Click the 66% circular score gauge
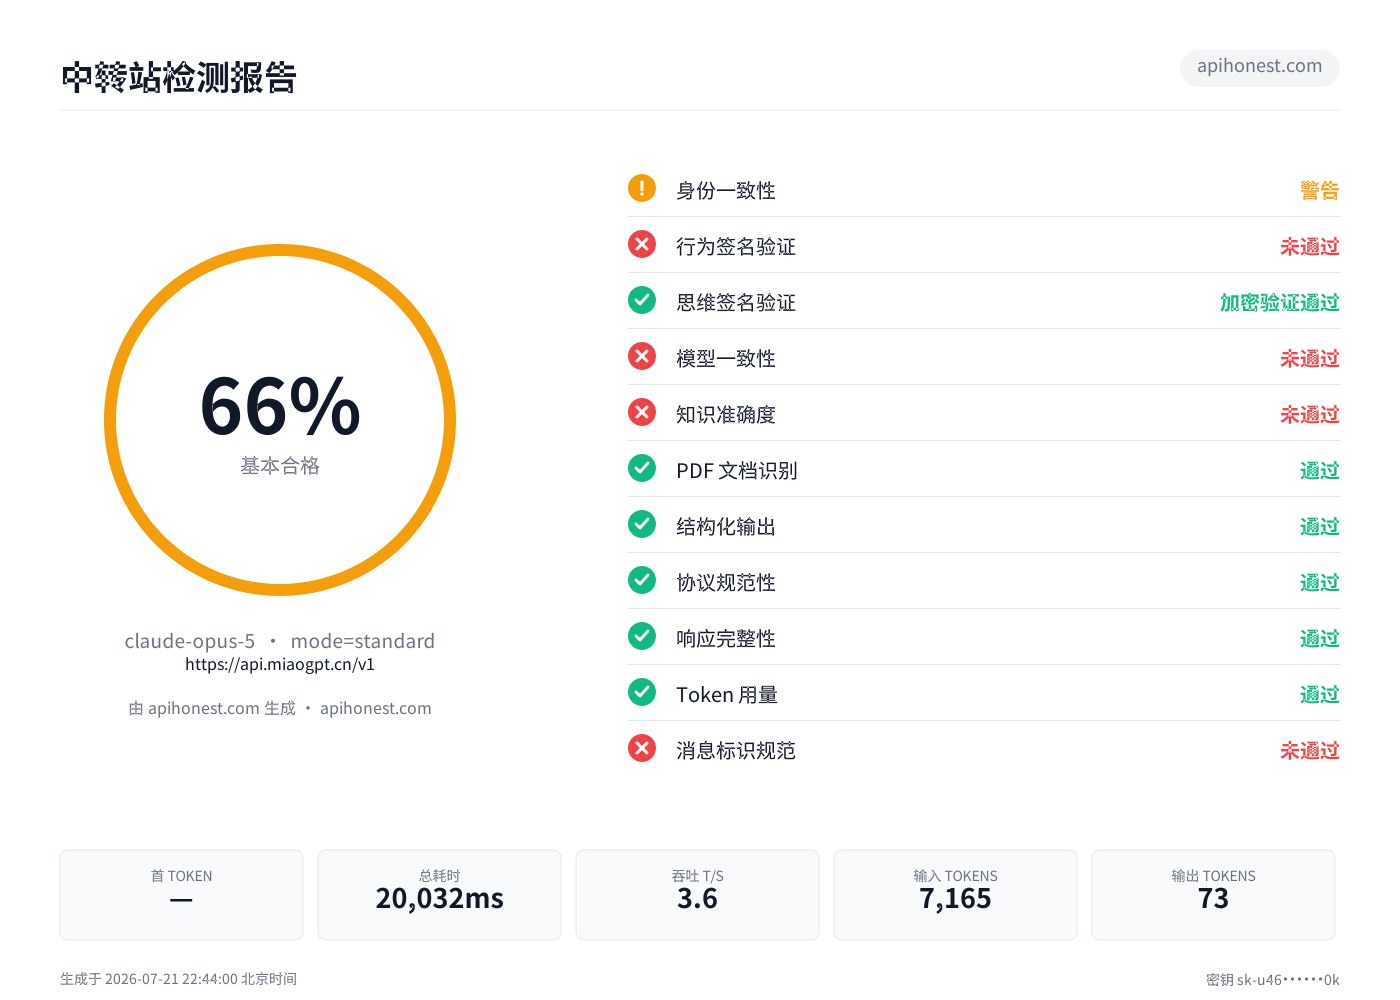 pyautogui.click(x=280, y=420)
